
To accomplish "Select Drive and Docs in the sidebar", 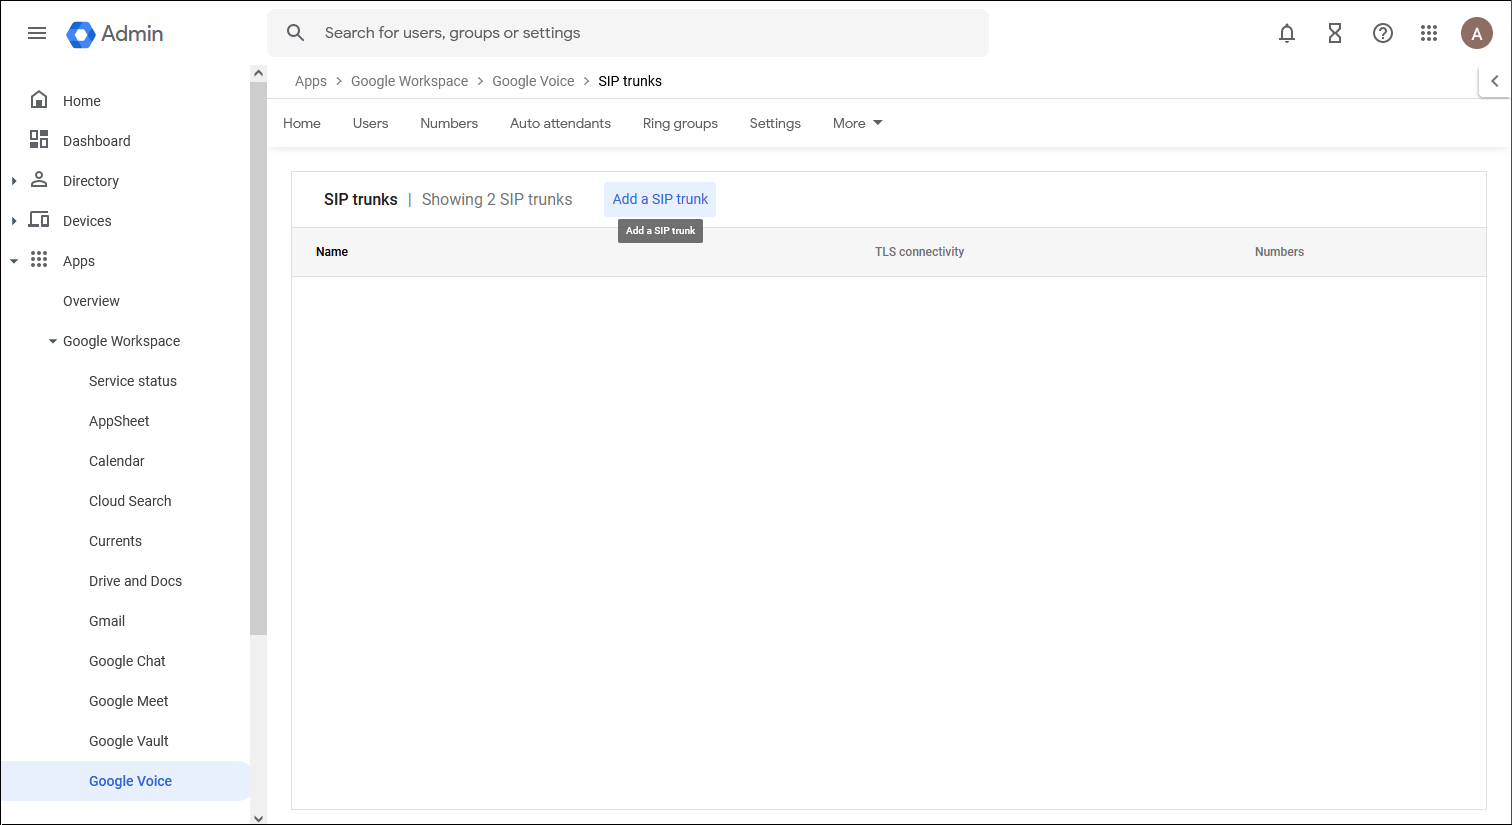I will pyautogui.click(x=135, y=581).
